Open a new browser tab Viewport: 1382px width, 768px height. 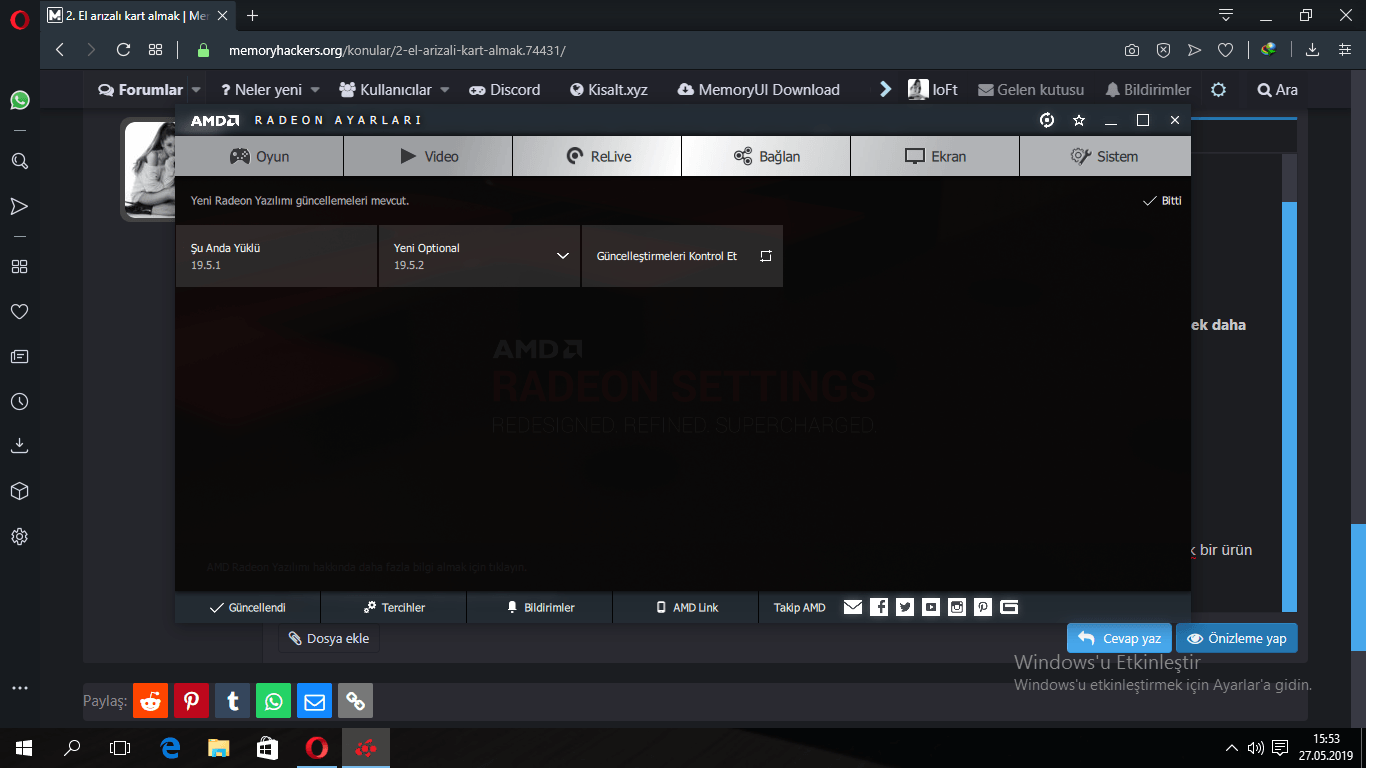click(x=252, y=15)
